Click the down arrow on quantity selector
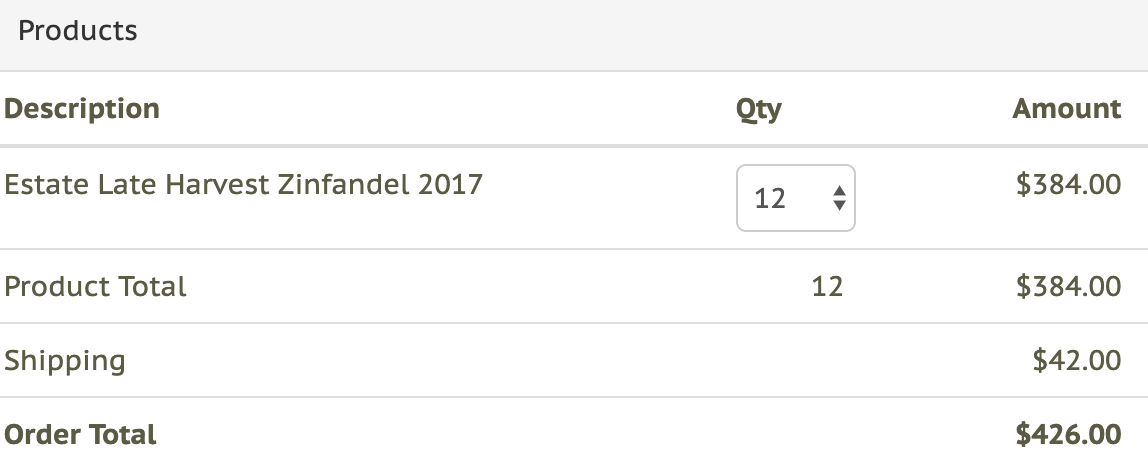 (x=839, y=206)
